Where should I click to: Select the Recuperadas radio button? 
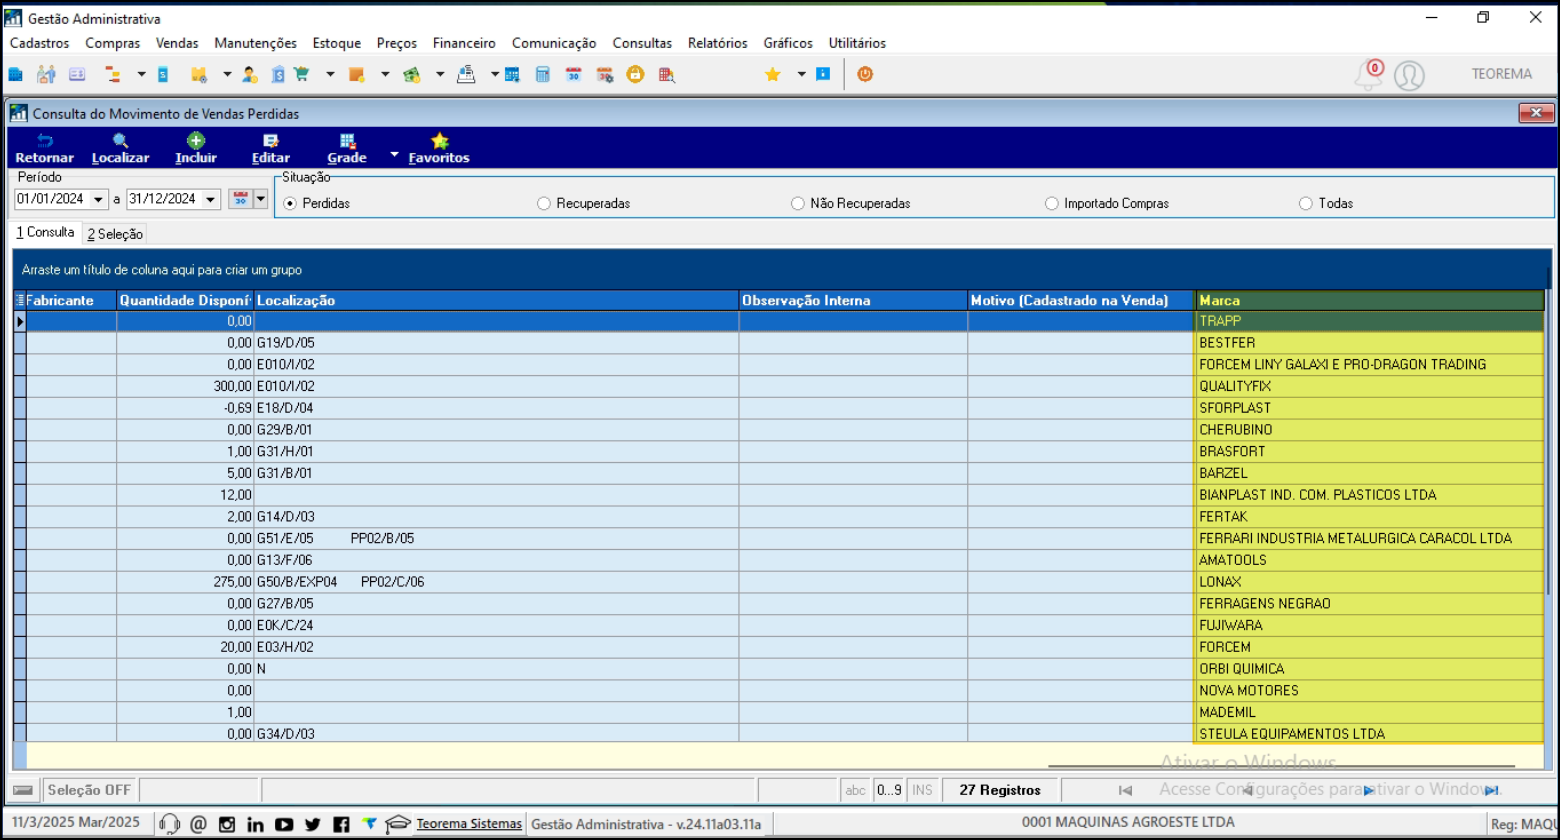coord(544,203)
